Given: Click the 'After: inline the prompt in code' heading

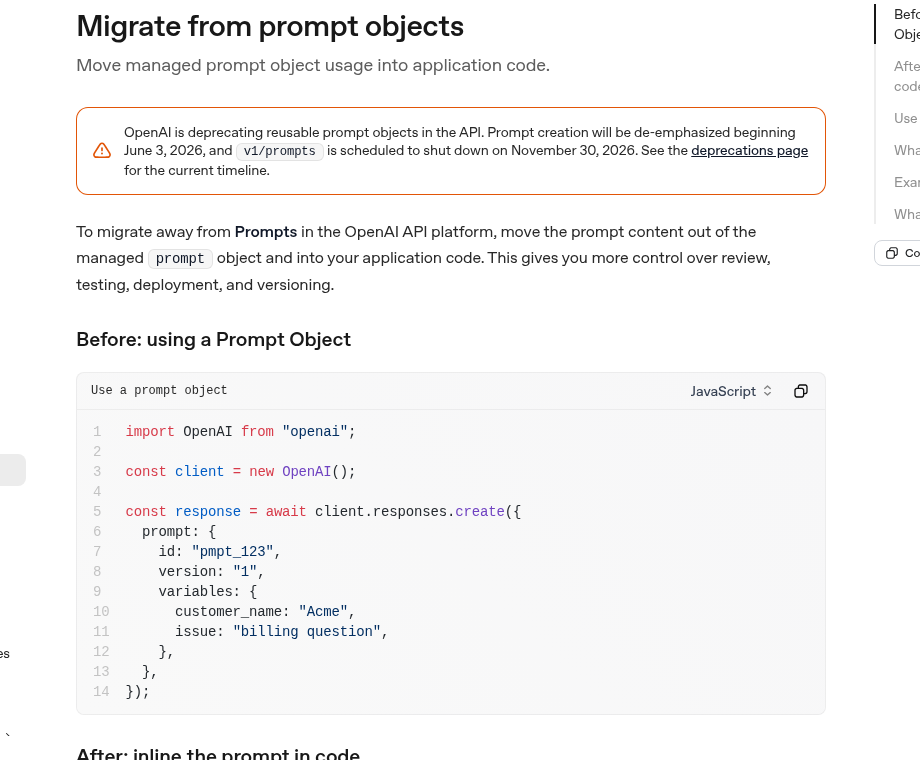Looking at the screenshot, I should pos(218,754).
